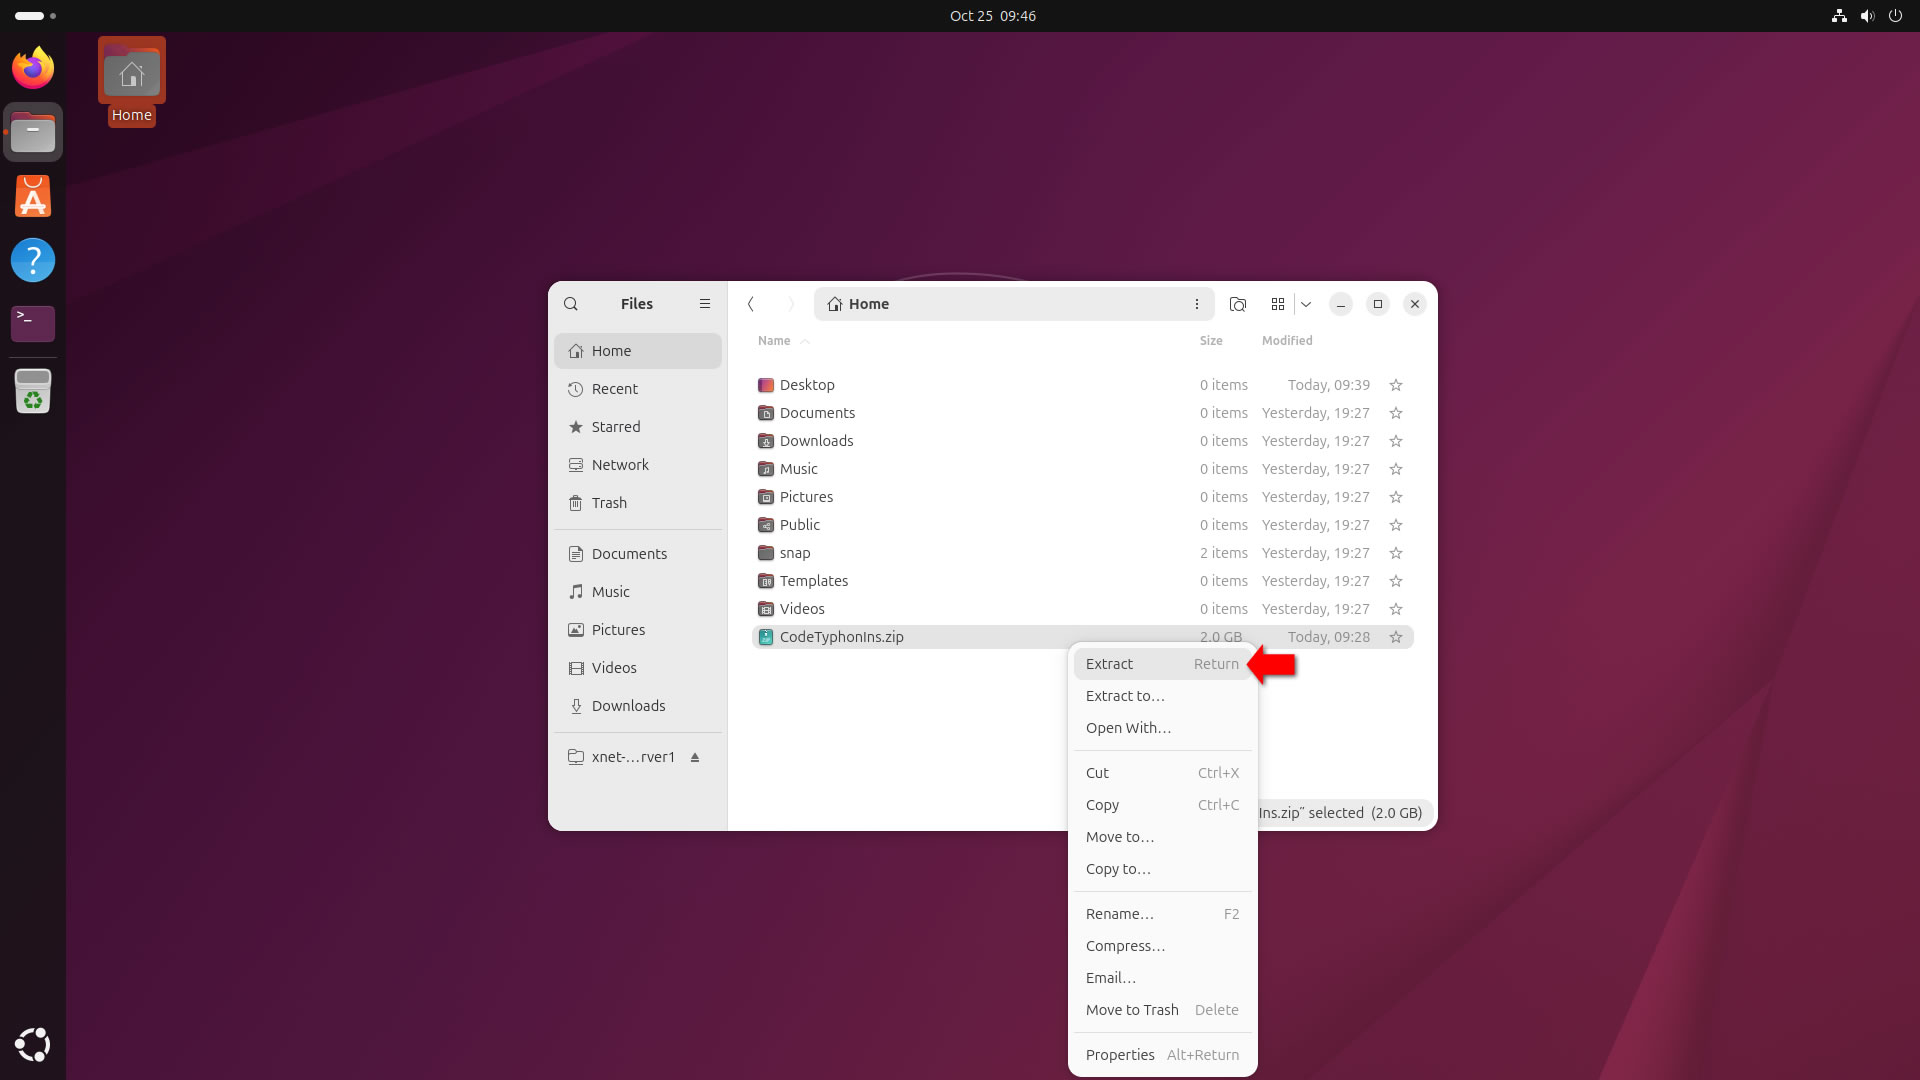Sort by the Name column header

pos(774,341)
